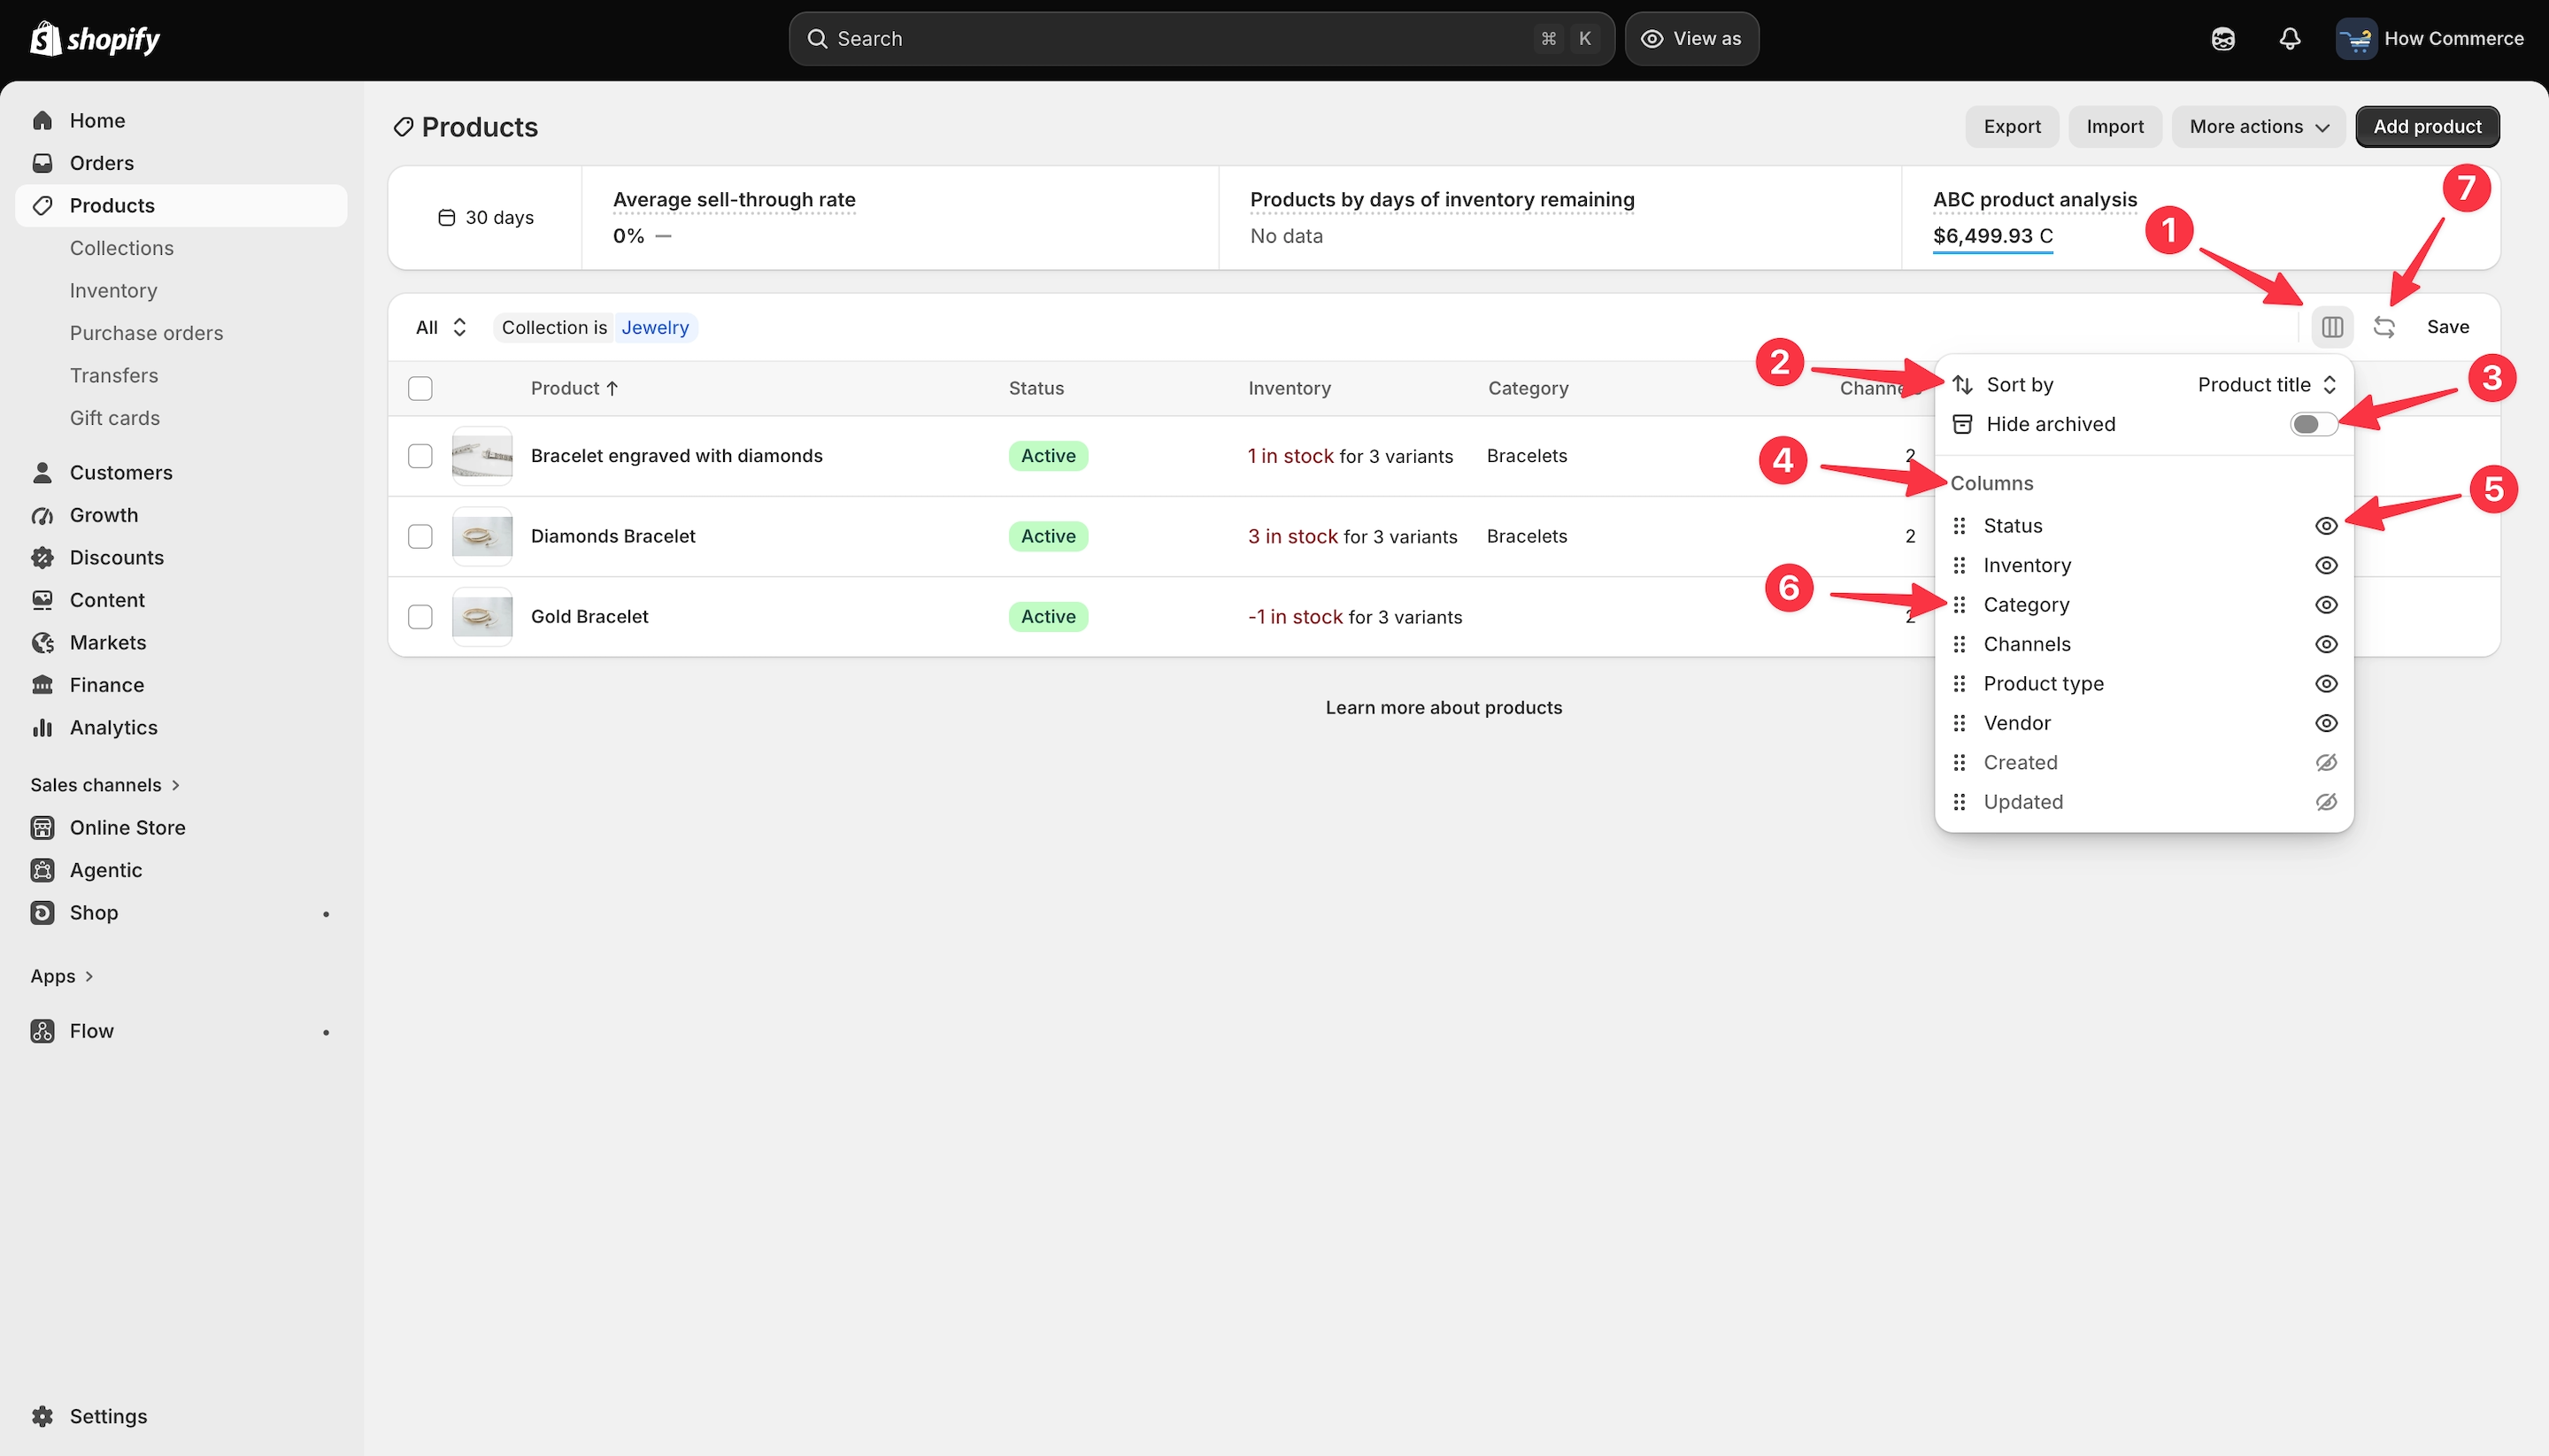Click the Analytics bar chart icon
This screenshot has height=1456, width=2549.
click(x=42, y=727)
